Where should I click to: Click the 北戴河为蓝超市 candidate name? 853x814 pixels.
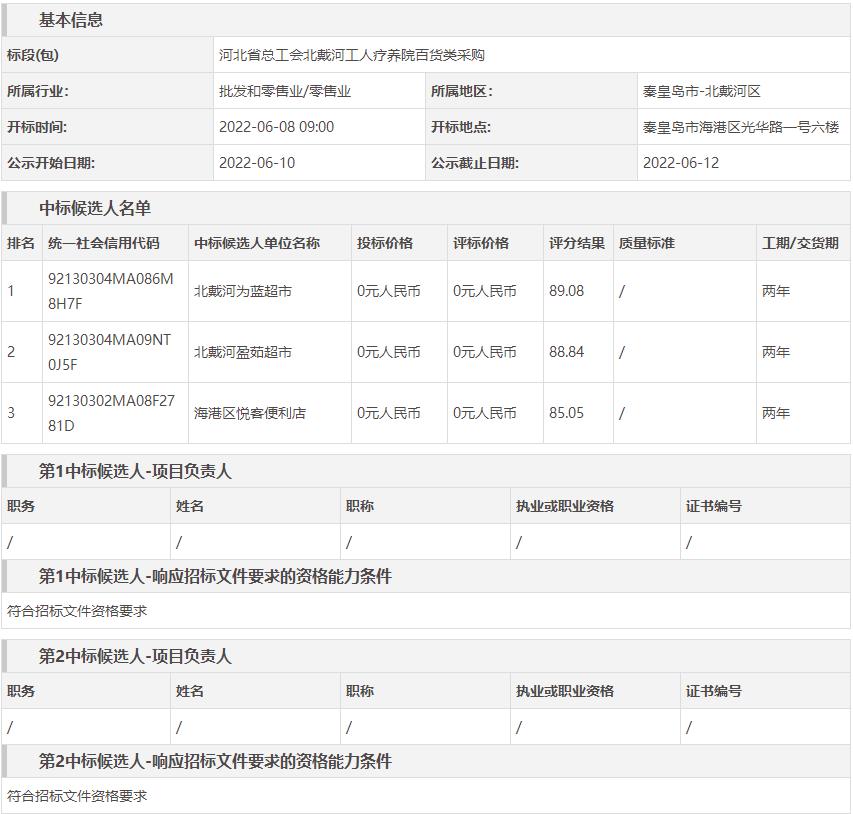click(x=243, y=291)
